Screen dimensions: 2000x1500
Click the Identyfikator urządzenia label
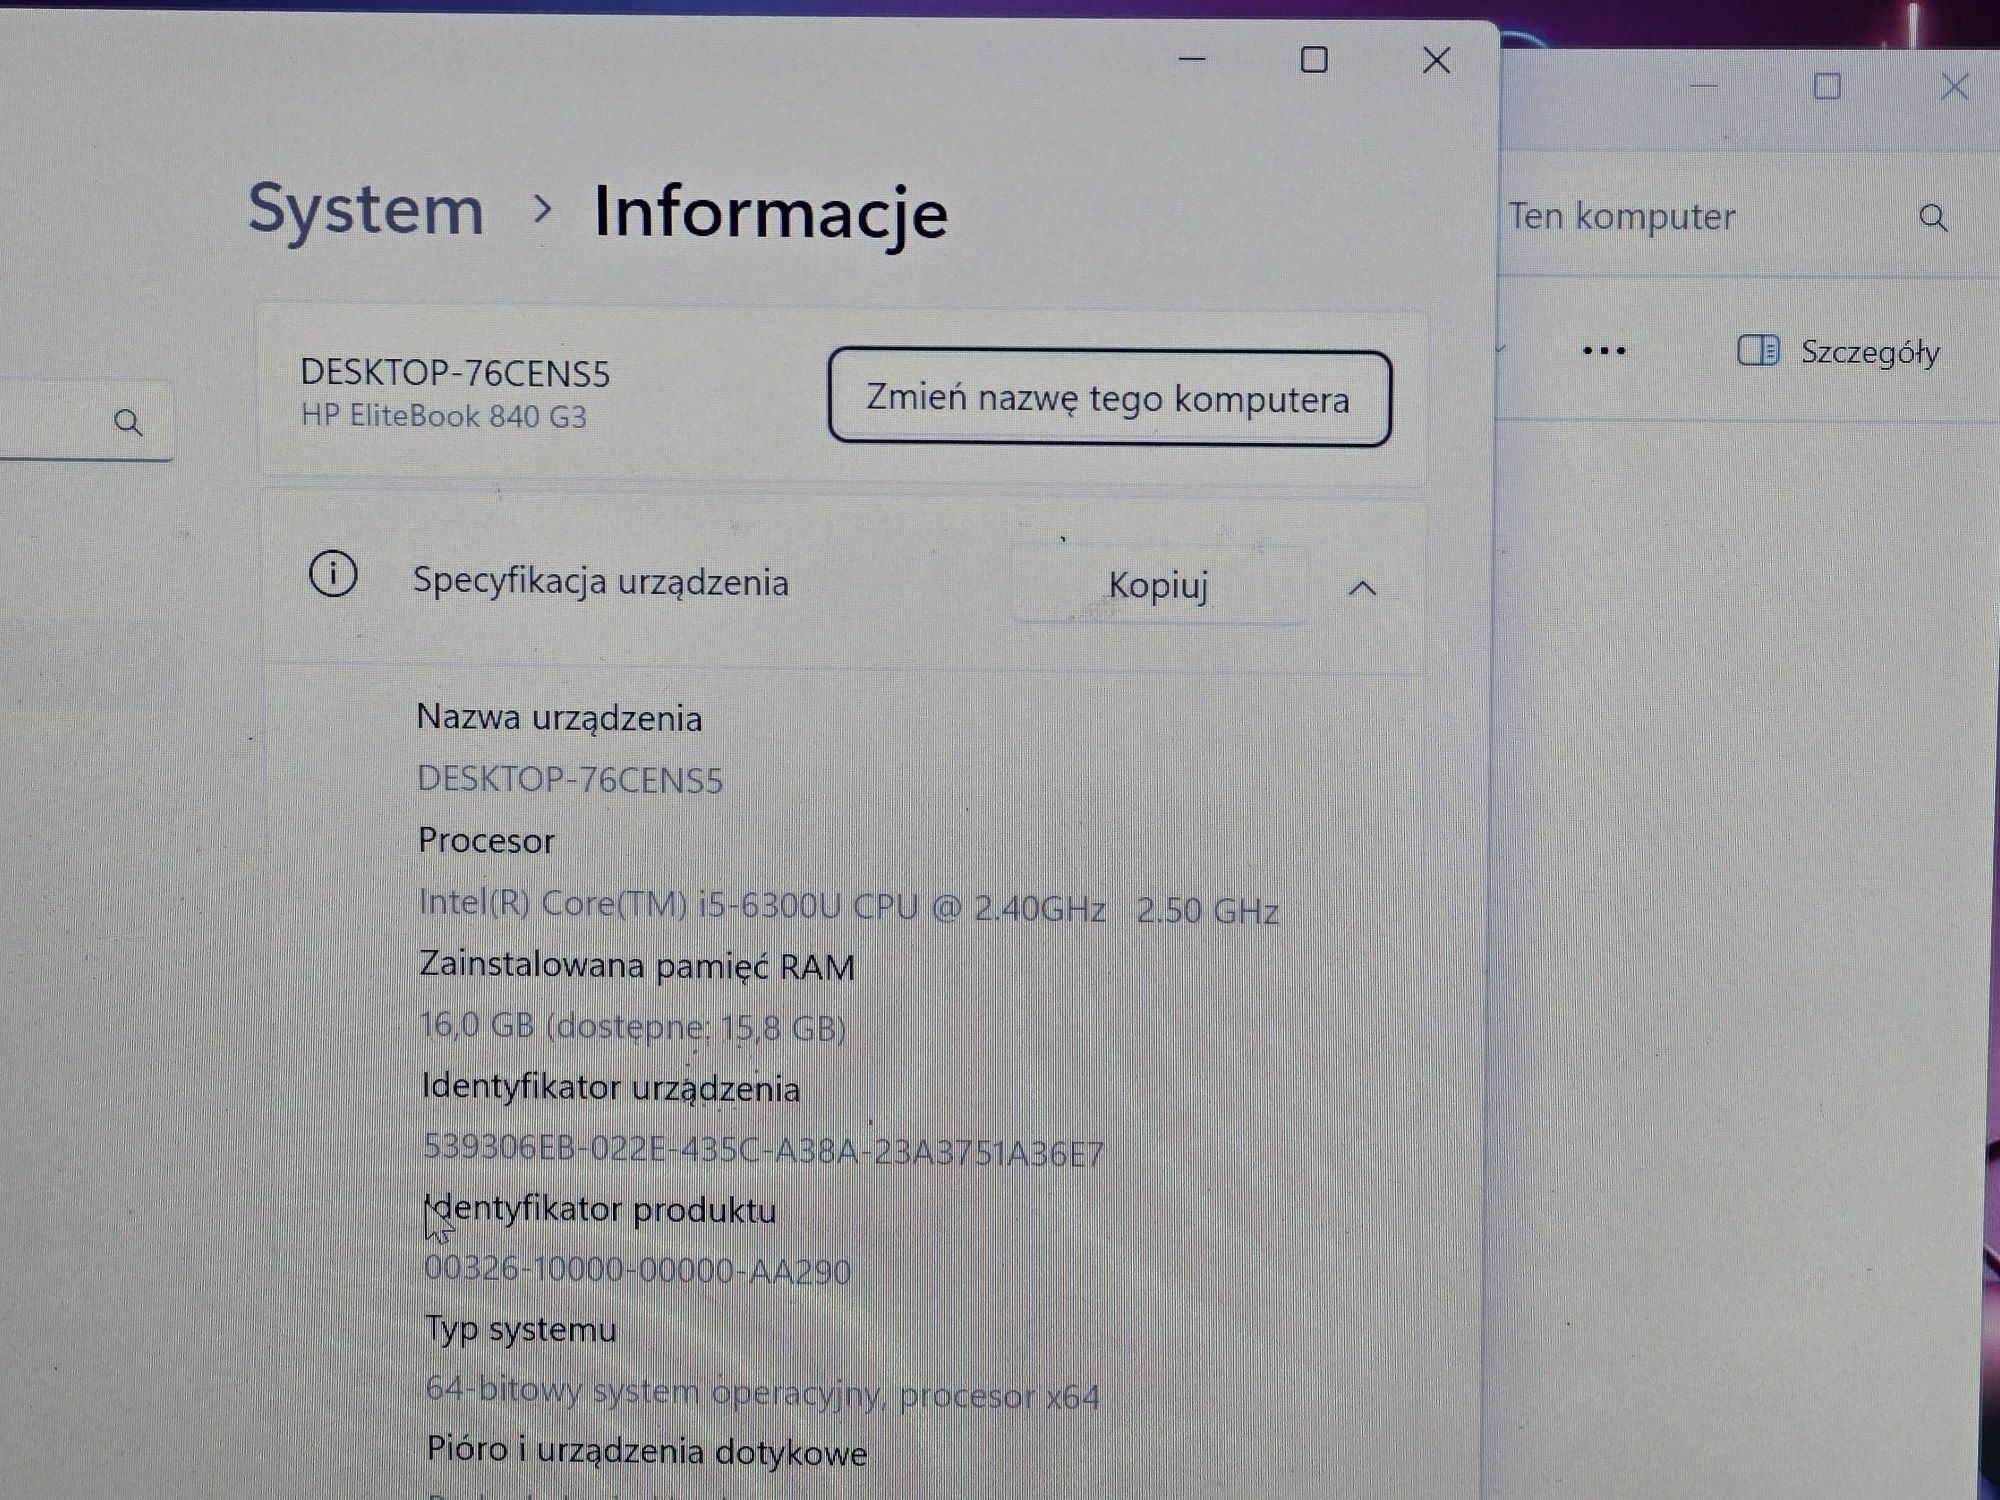pyautogui.click(x=610, y=1088)
